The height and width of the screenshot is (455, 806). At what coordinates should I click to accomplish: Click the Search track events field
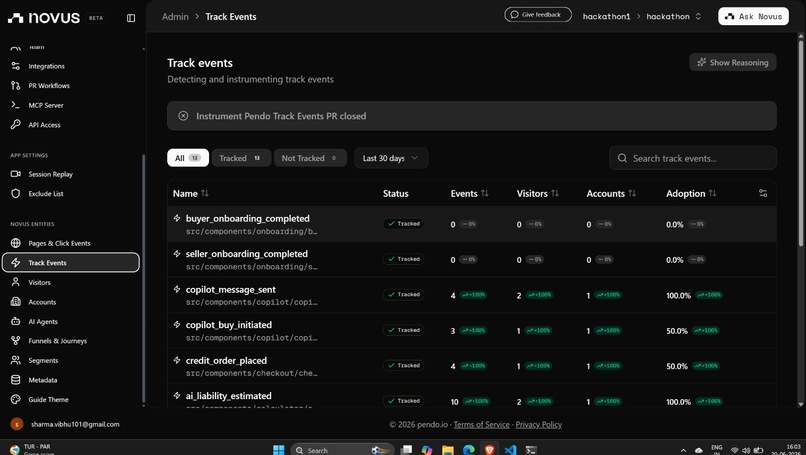692,158
